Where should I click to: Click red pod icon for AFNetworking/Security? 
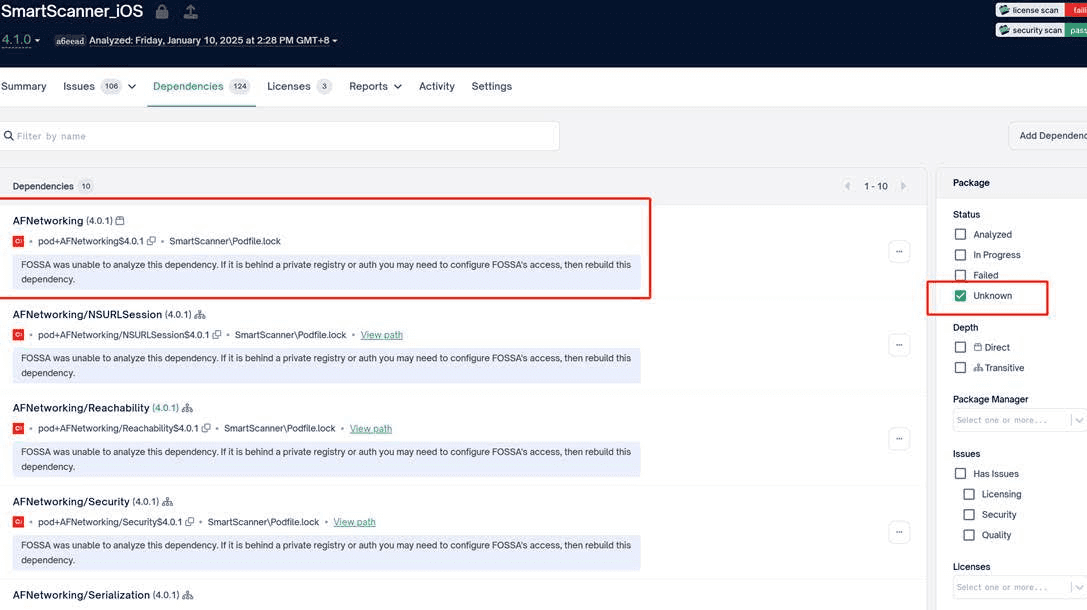[x=18, y=522]
